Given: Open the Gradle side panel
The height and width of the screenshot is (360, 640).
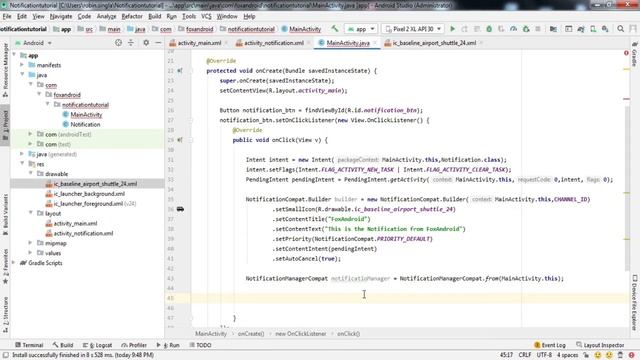Looking at the screenshot, I should [635, 54].
